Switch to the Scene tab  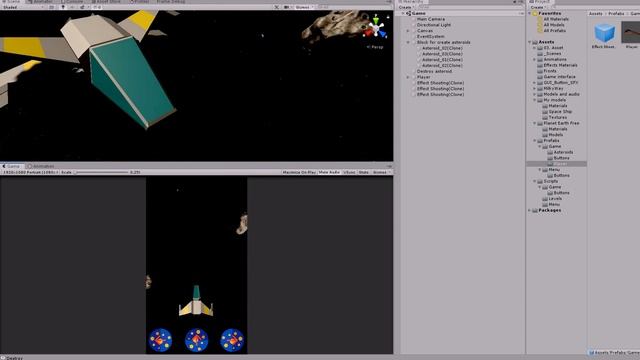pos(11,2)
